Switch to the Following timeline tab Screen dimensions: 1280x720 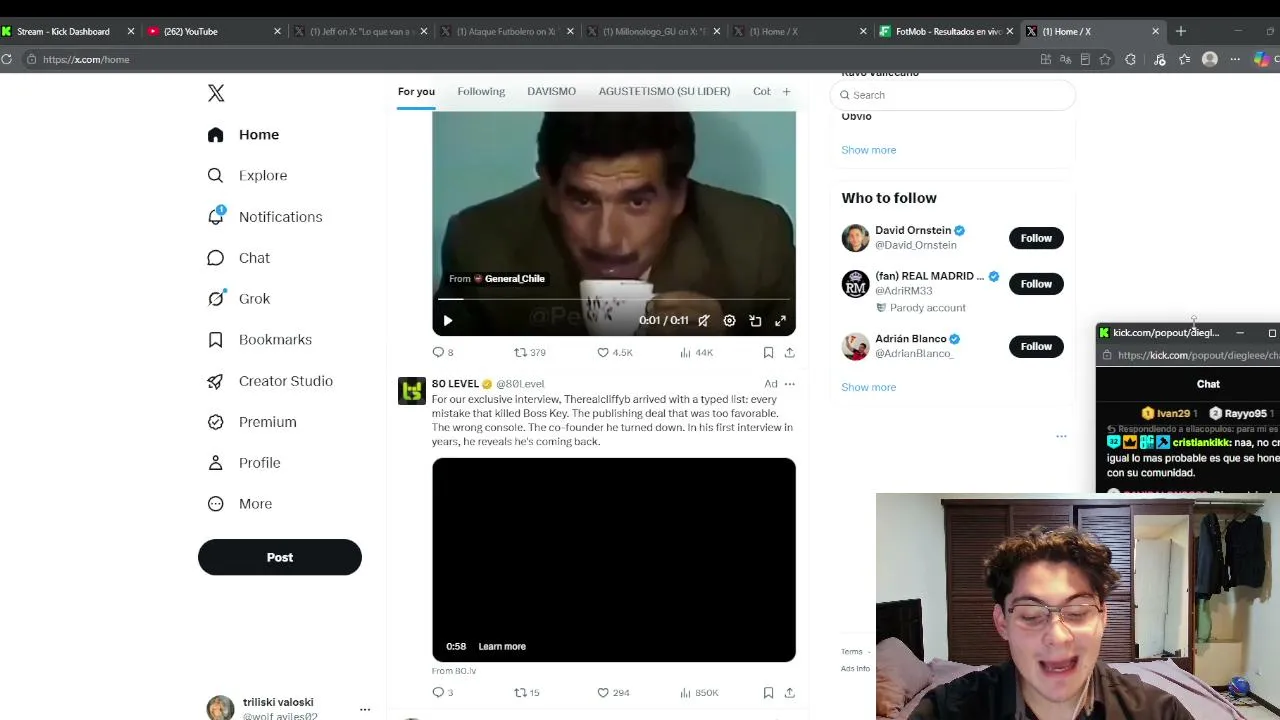coord(481,92)
